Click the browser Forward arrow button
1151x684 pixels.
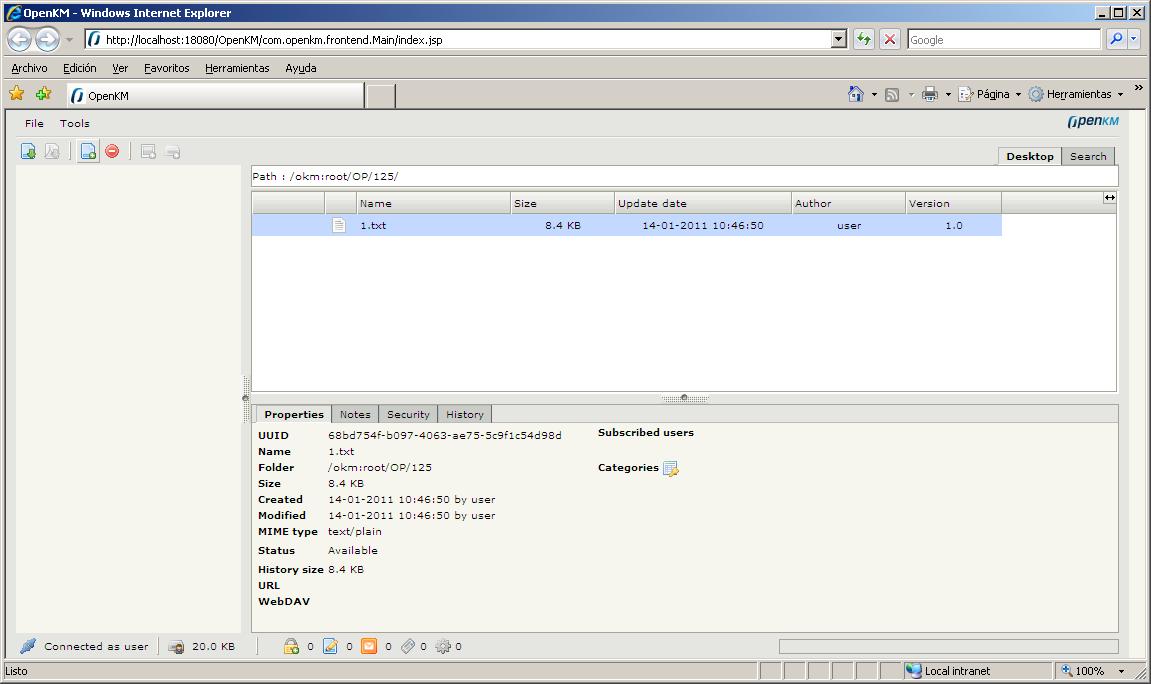[48, 39]
